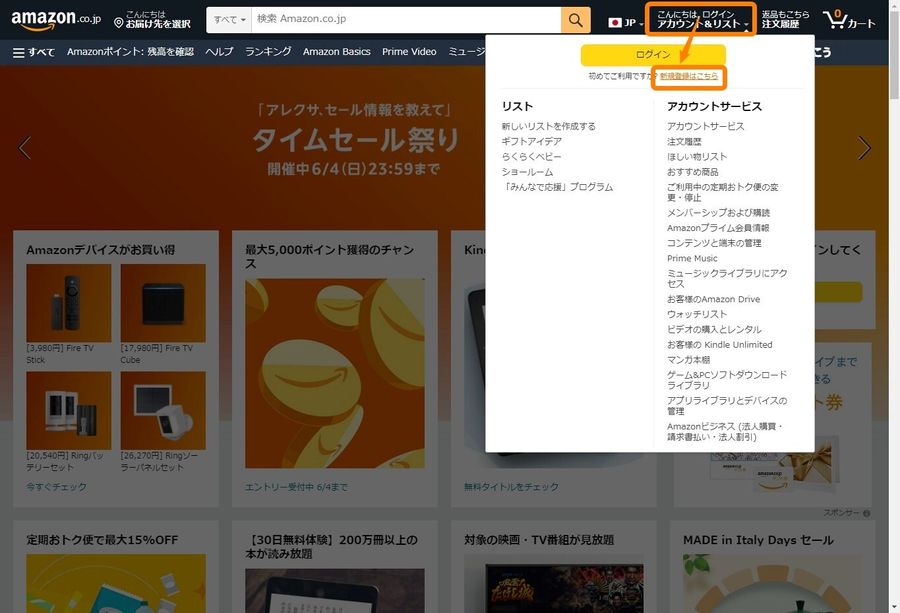This screenshot has height=613, width=900.
Task: Select 新しいリストを作成する
Action: pos(549,126)
